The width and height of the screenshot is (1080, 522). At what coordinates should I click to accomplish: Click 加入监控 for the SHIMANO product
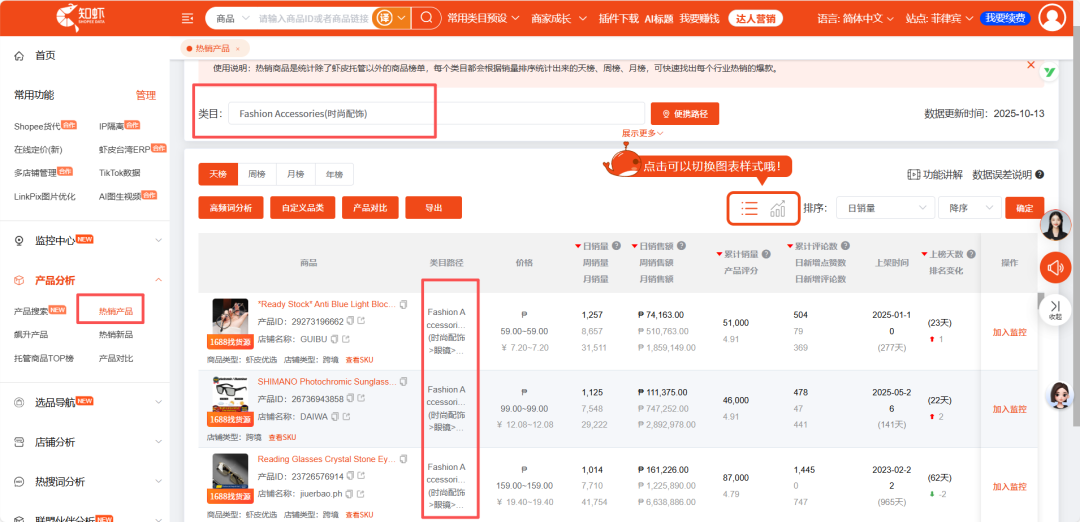(x=1009, y=409)
